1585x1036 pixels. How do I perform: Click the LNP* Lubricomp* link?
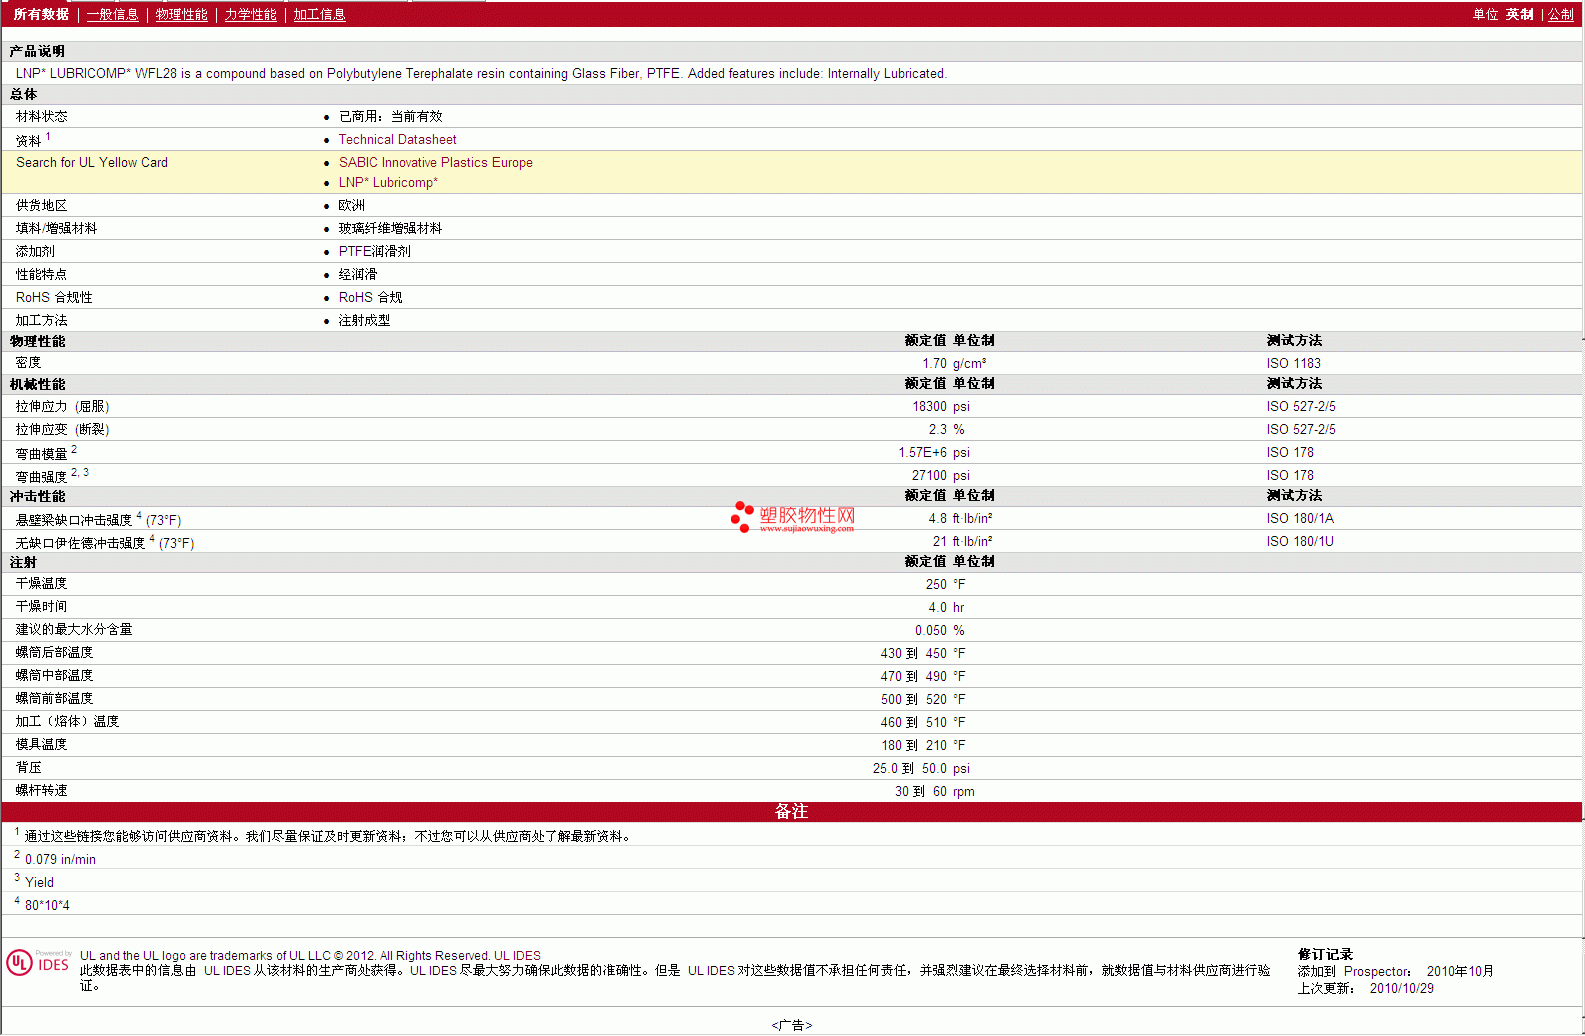(x=388, y=183)
